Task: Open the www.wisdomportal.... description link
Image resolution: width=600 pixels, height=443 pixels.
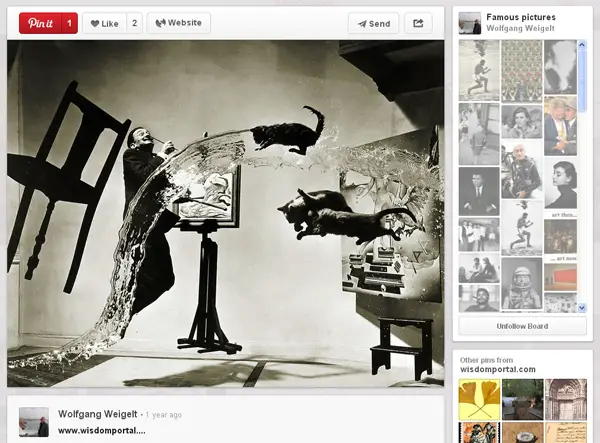Action: coord(102,431)
